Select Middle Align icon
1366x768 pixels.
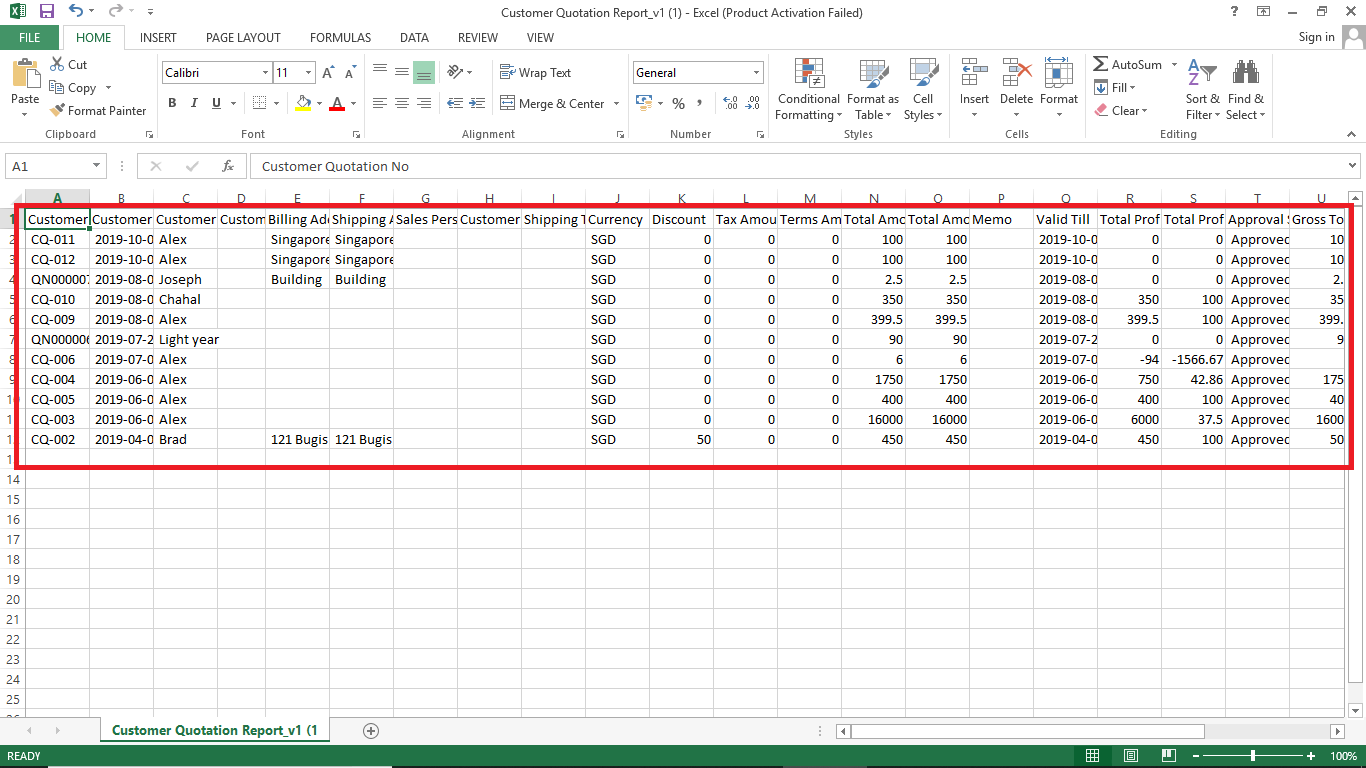point(402,72)
